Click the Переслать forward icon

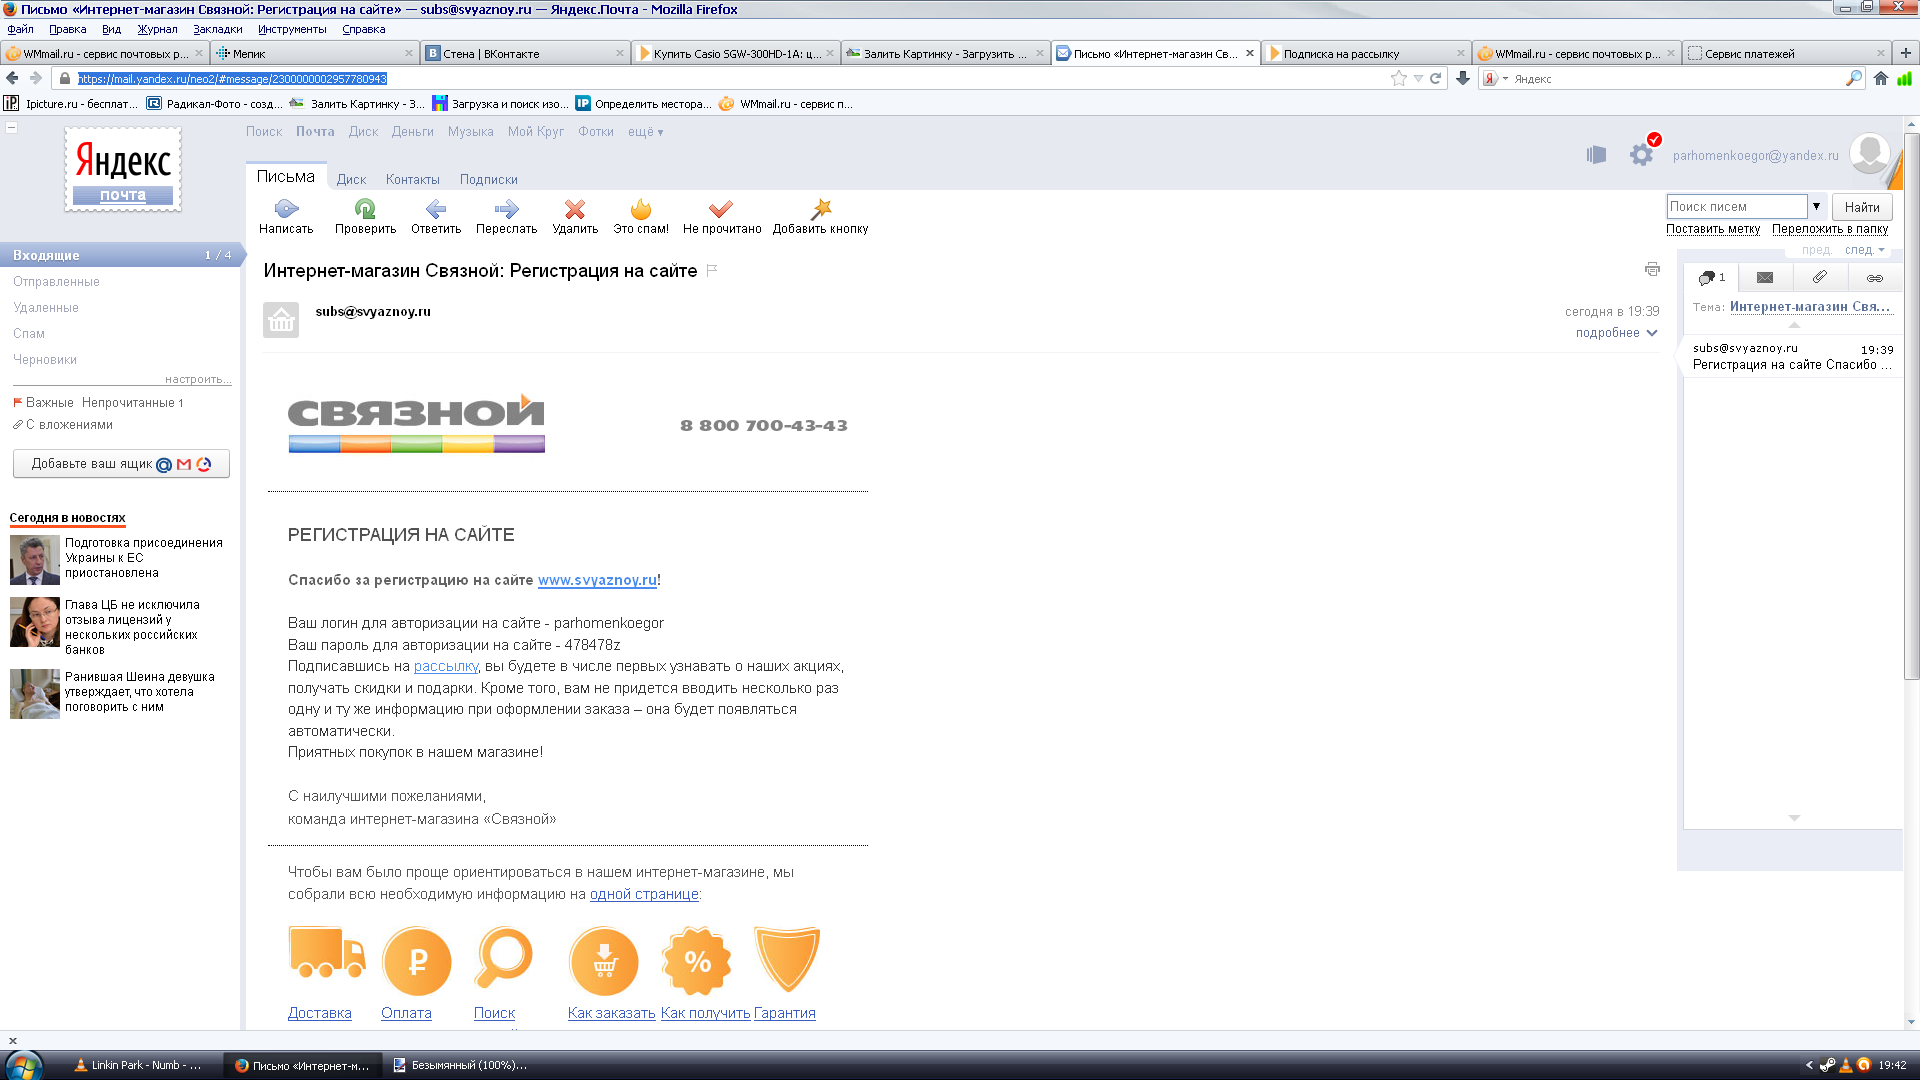point(506,209)
